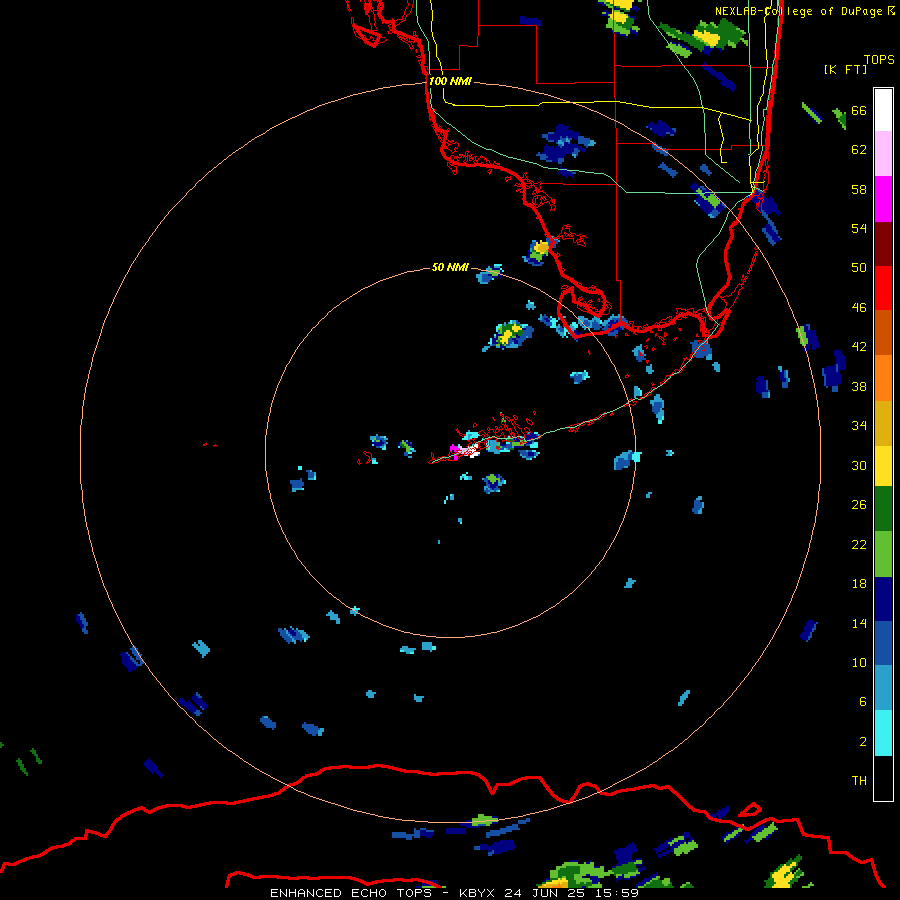Click the 26 legend value
Viewport: 900px width, 900px height.
click(x=859, y=505)
